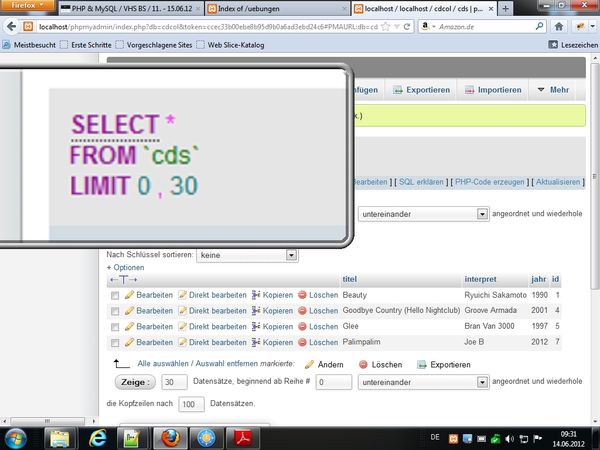Check the checkbox for the Beauty row
Image resolution: width=600 pixels, height=450 pixels.
tap(115, 295)
